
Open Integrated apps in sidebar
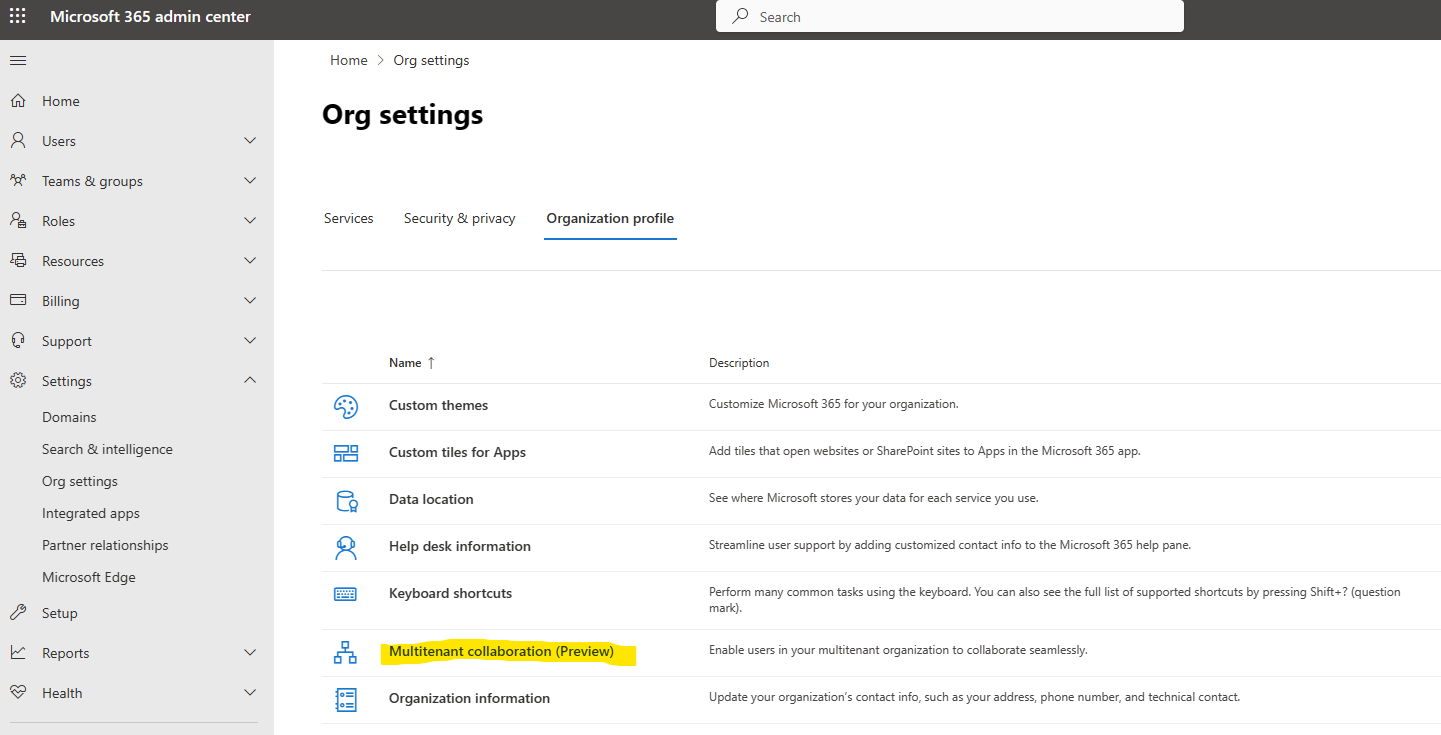[91, 513]
